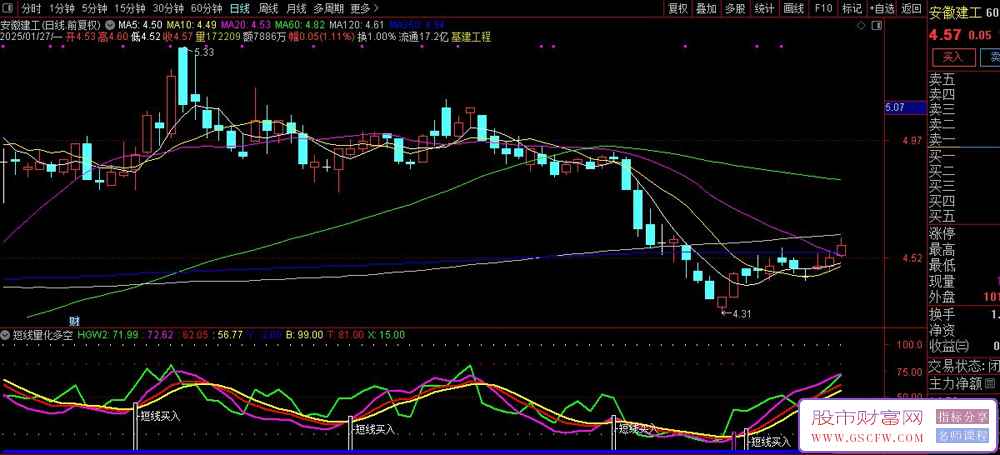The width and height of the screenshot is (1000, 455).
Task: Click the 基建工程 sector link
Action: coord(471,36)
